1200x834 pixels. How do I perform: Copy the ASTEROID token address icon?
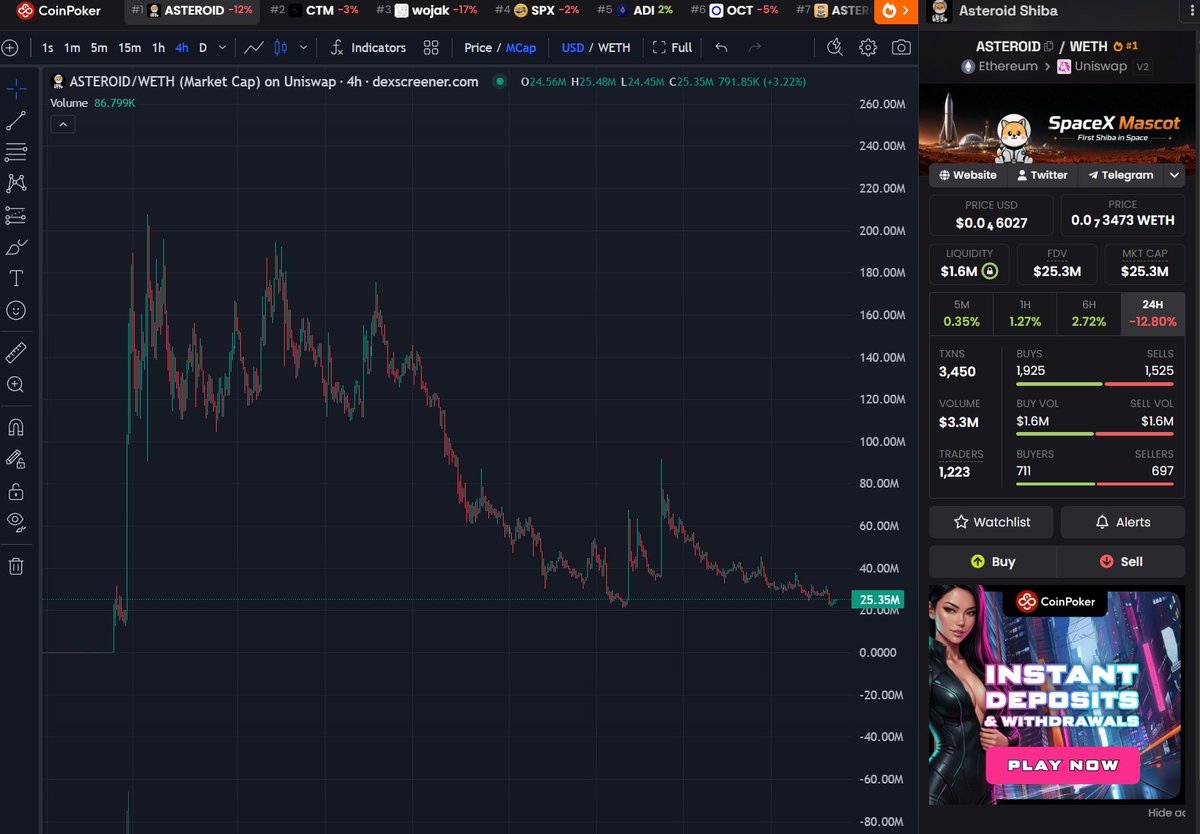point(1049,46)
